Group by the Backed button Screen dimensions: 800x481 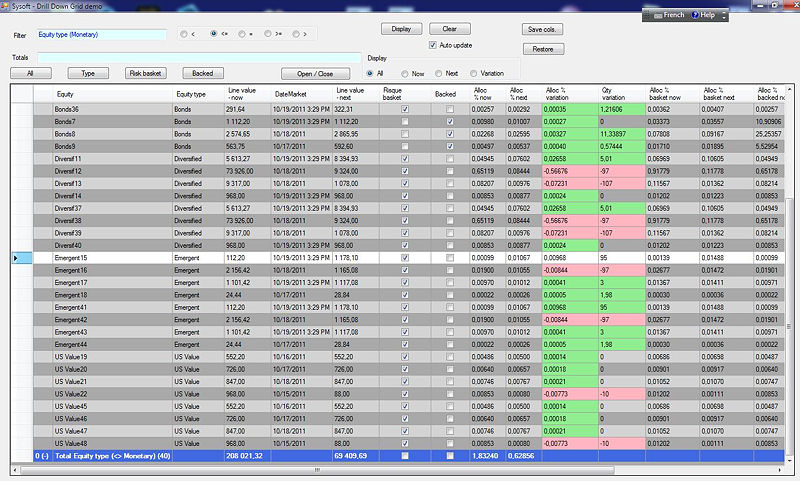[x=203, y=73]
